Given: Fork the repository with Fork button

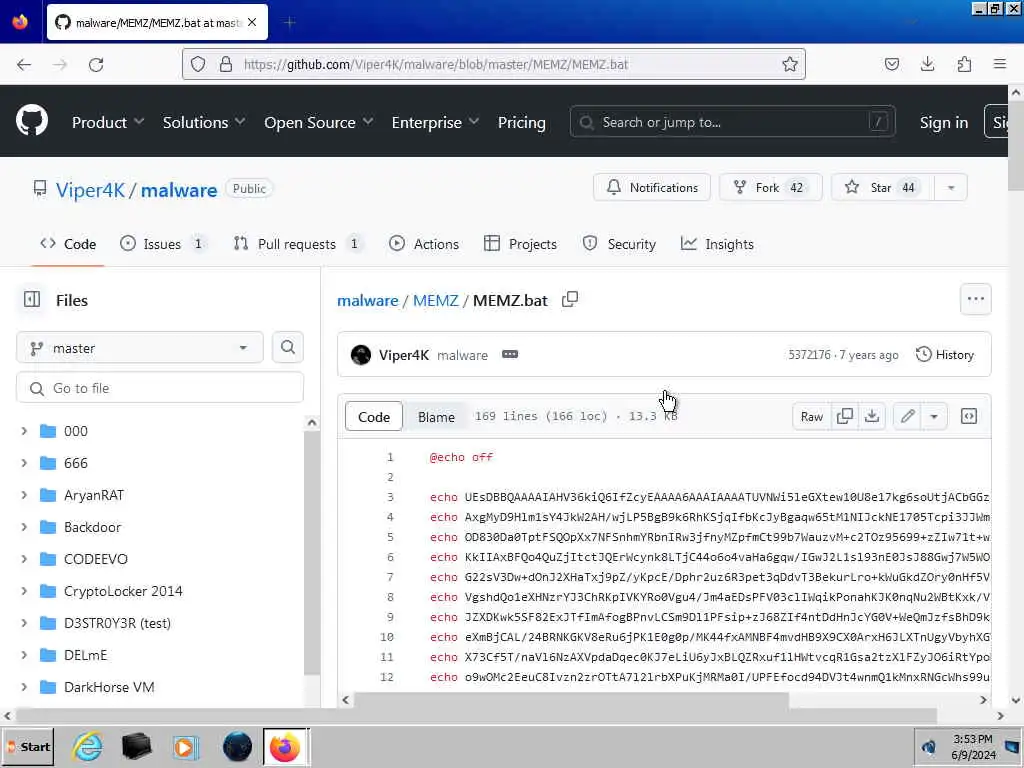Looking at the screenshot, I should click(x=771, y=187).
